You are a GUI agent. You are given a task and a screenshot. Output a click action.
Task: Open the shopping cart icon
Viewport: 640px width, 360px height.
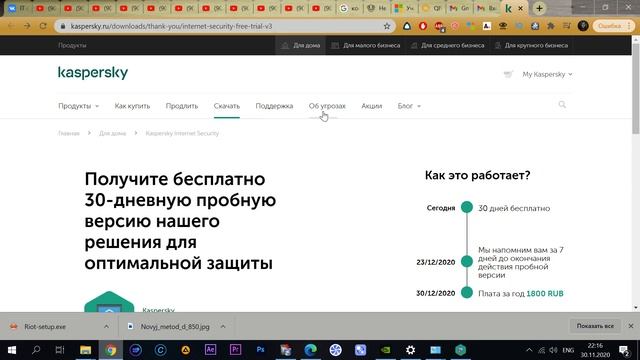coord(508,74)
